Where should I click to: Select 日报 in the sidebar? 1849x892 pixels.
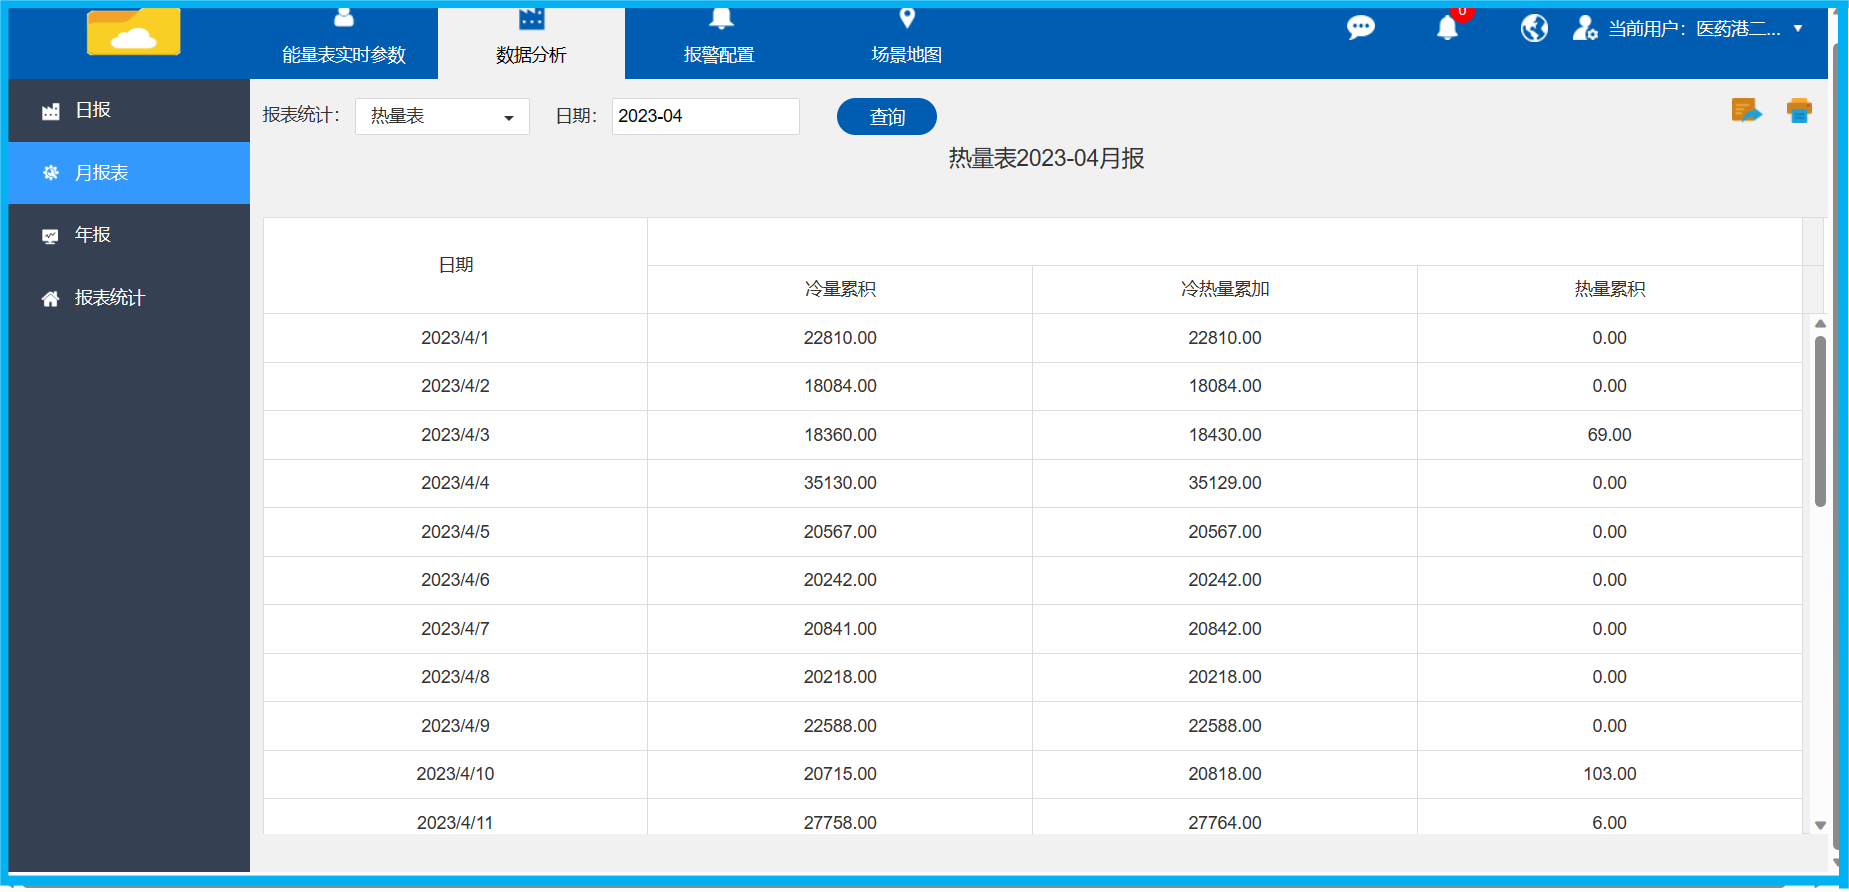(129, 110)
